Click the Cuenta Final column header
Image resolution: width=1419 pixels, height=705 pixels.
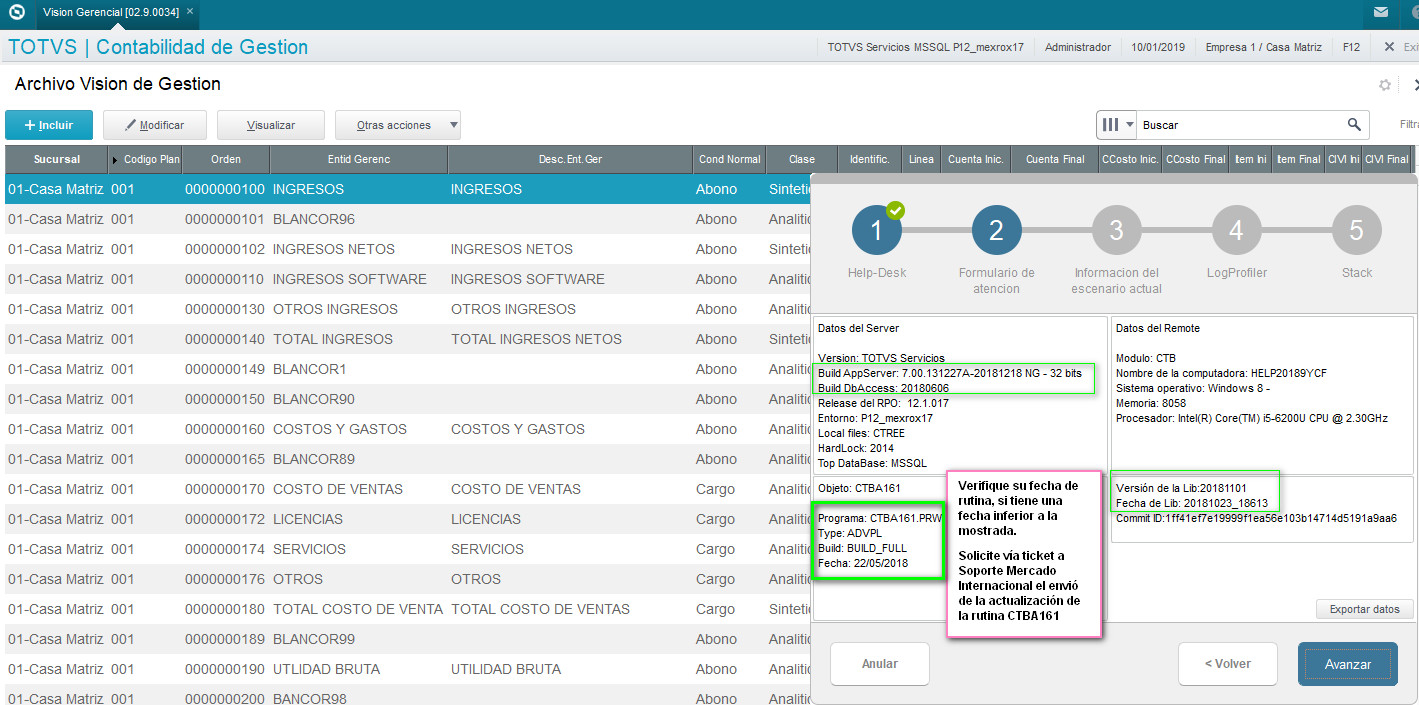(1055, 160)
